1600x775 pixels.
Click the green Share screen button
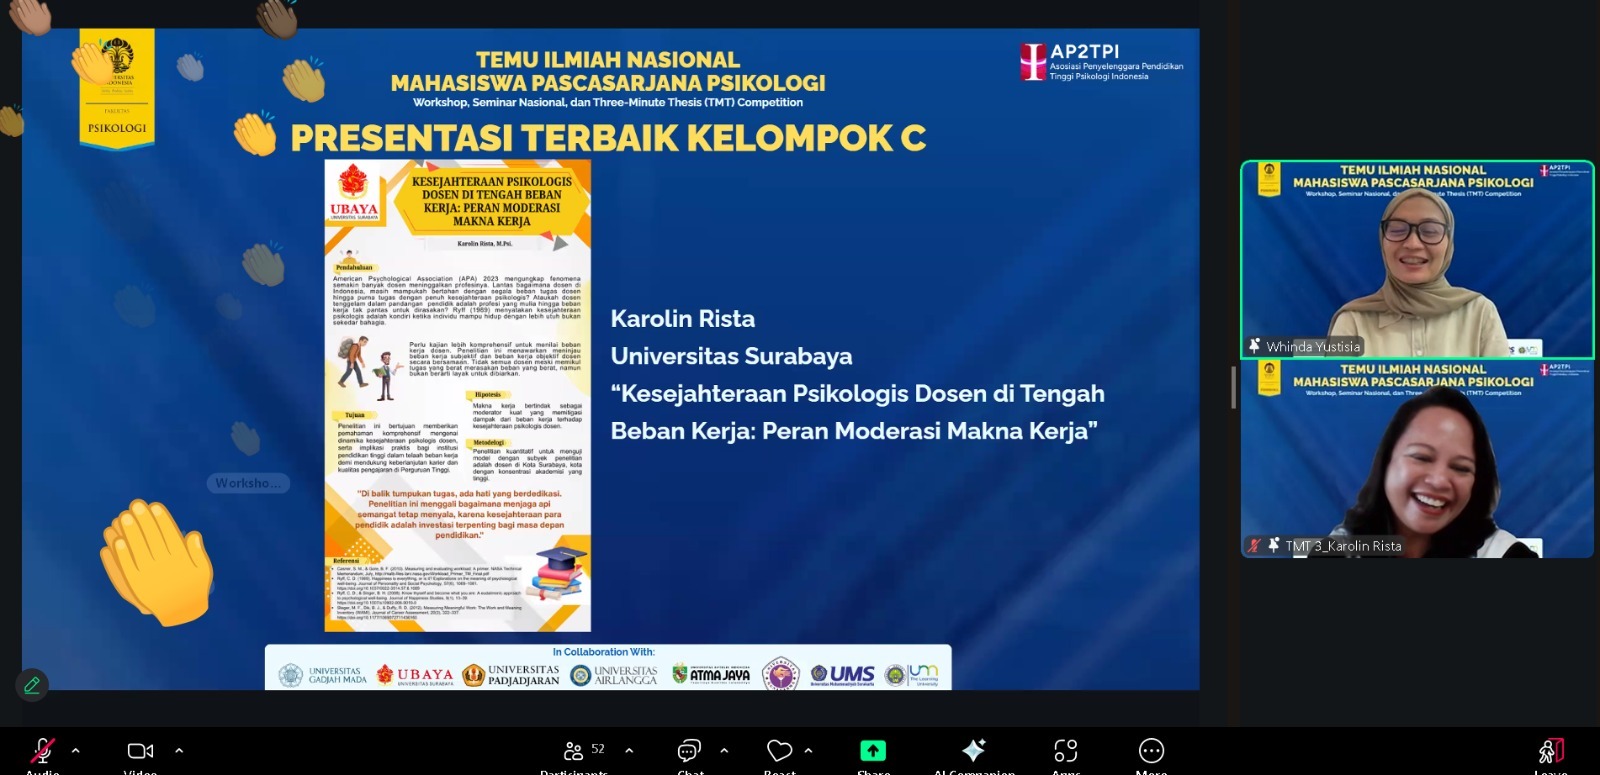point(873,751)
